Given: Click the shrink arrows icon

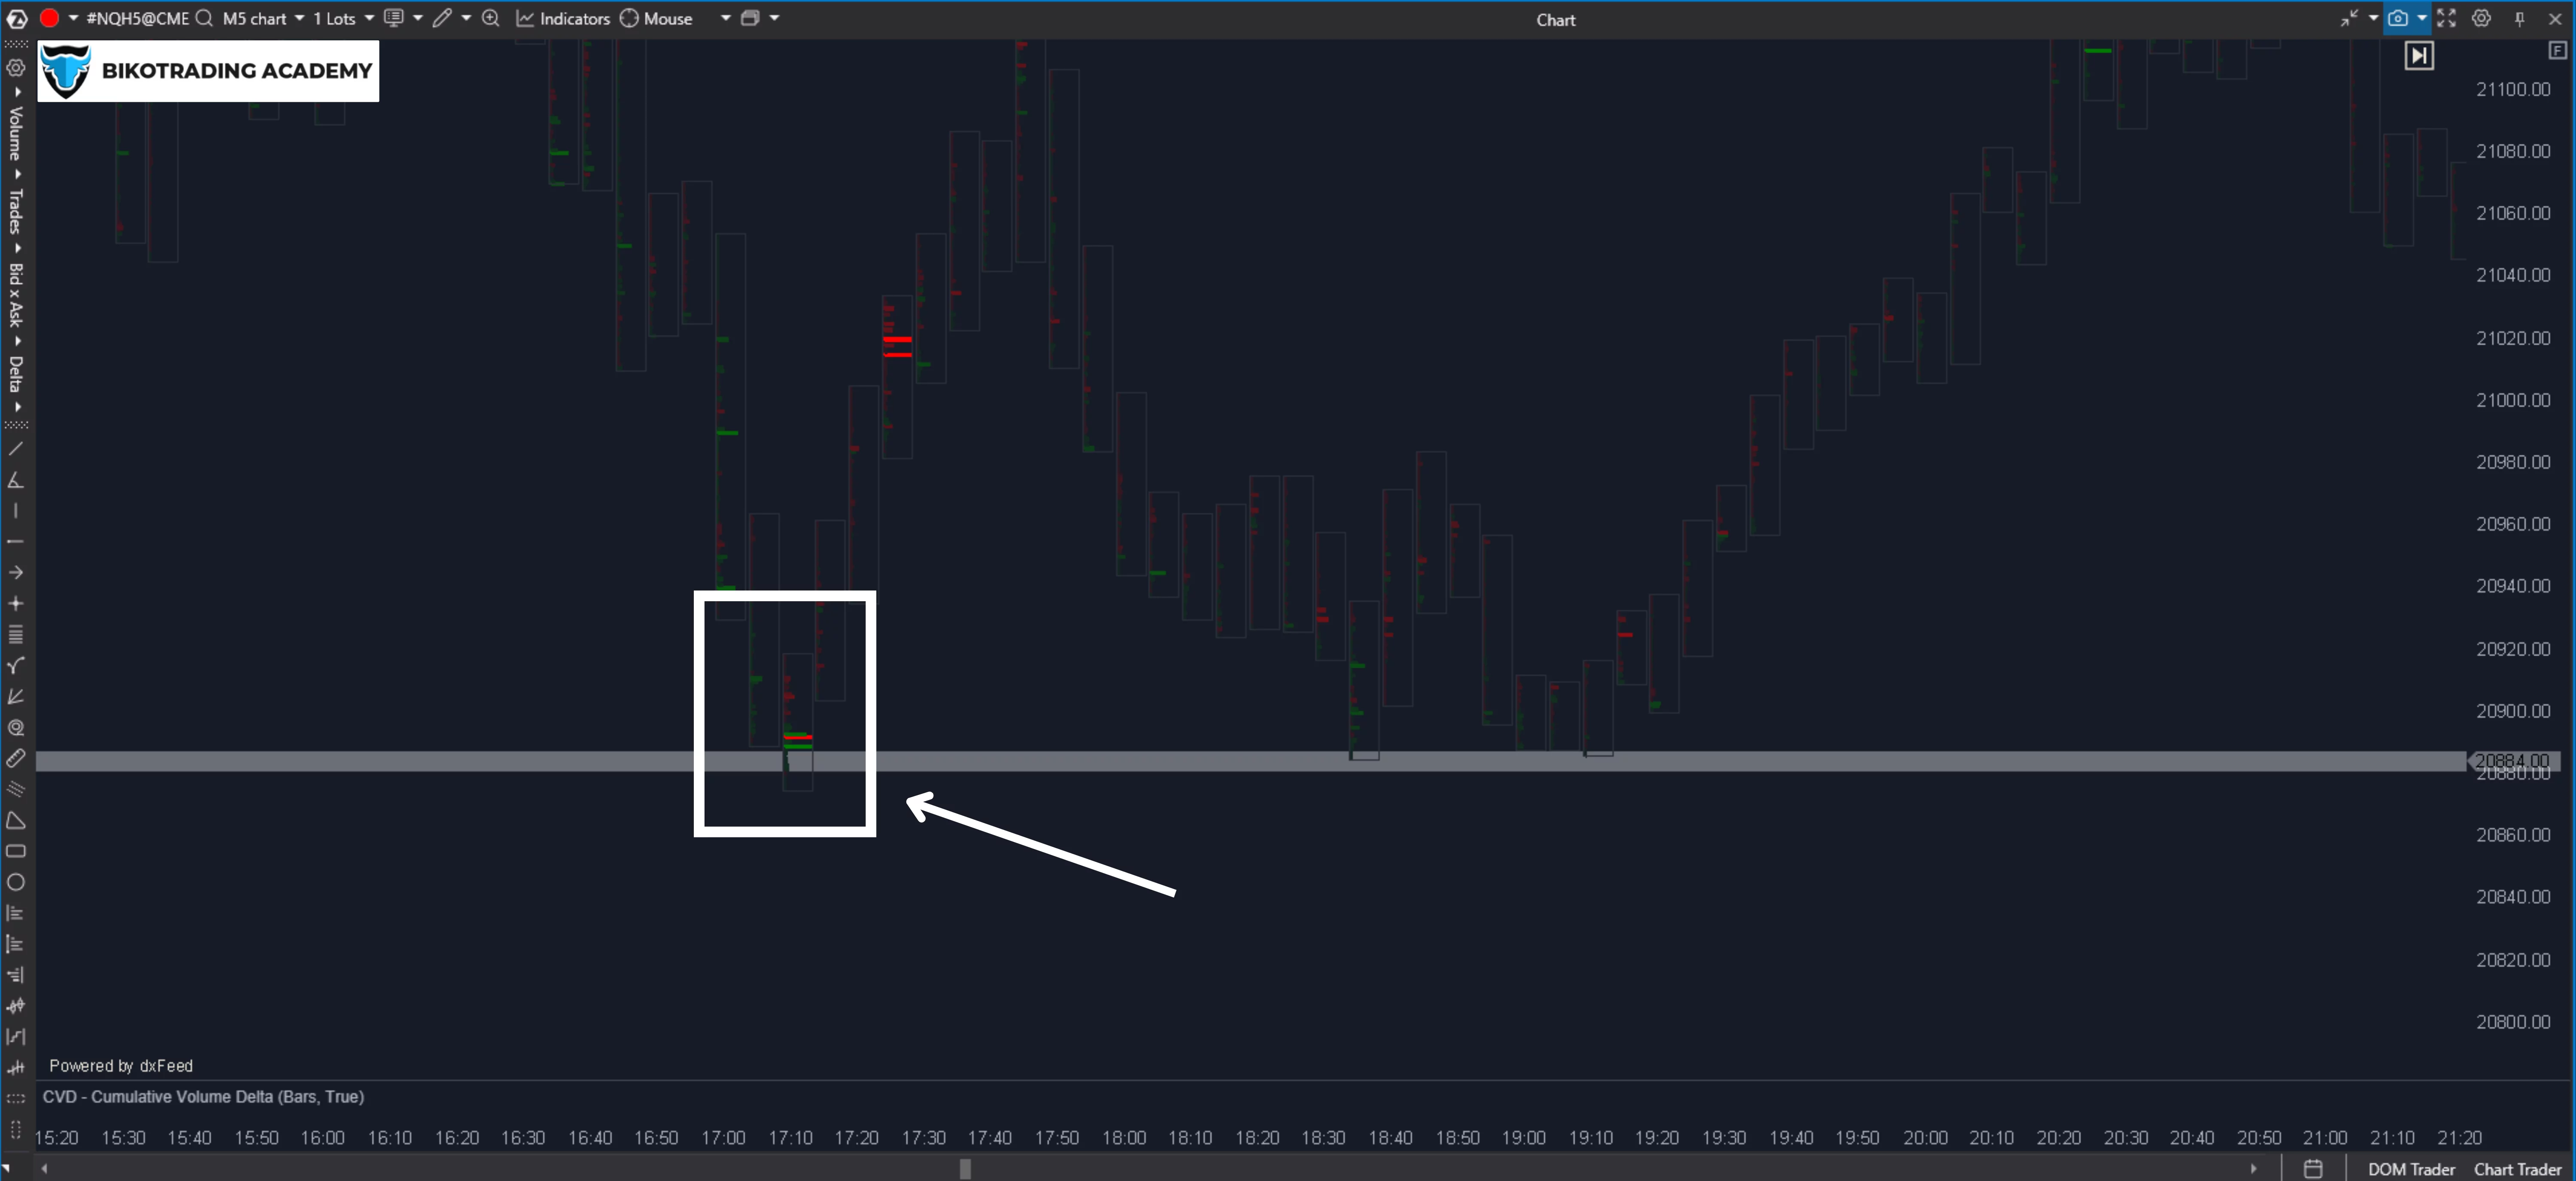Looking at the screenshot, I should [x=2349, y=18].
